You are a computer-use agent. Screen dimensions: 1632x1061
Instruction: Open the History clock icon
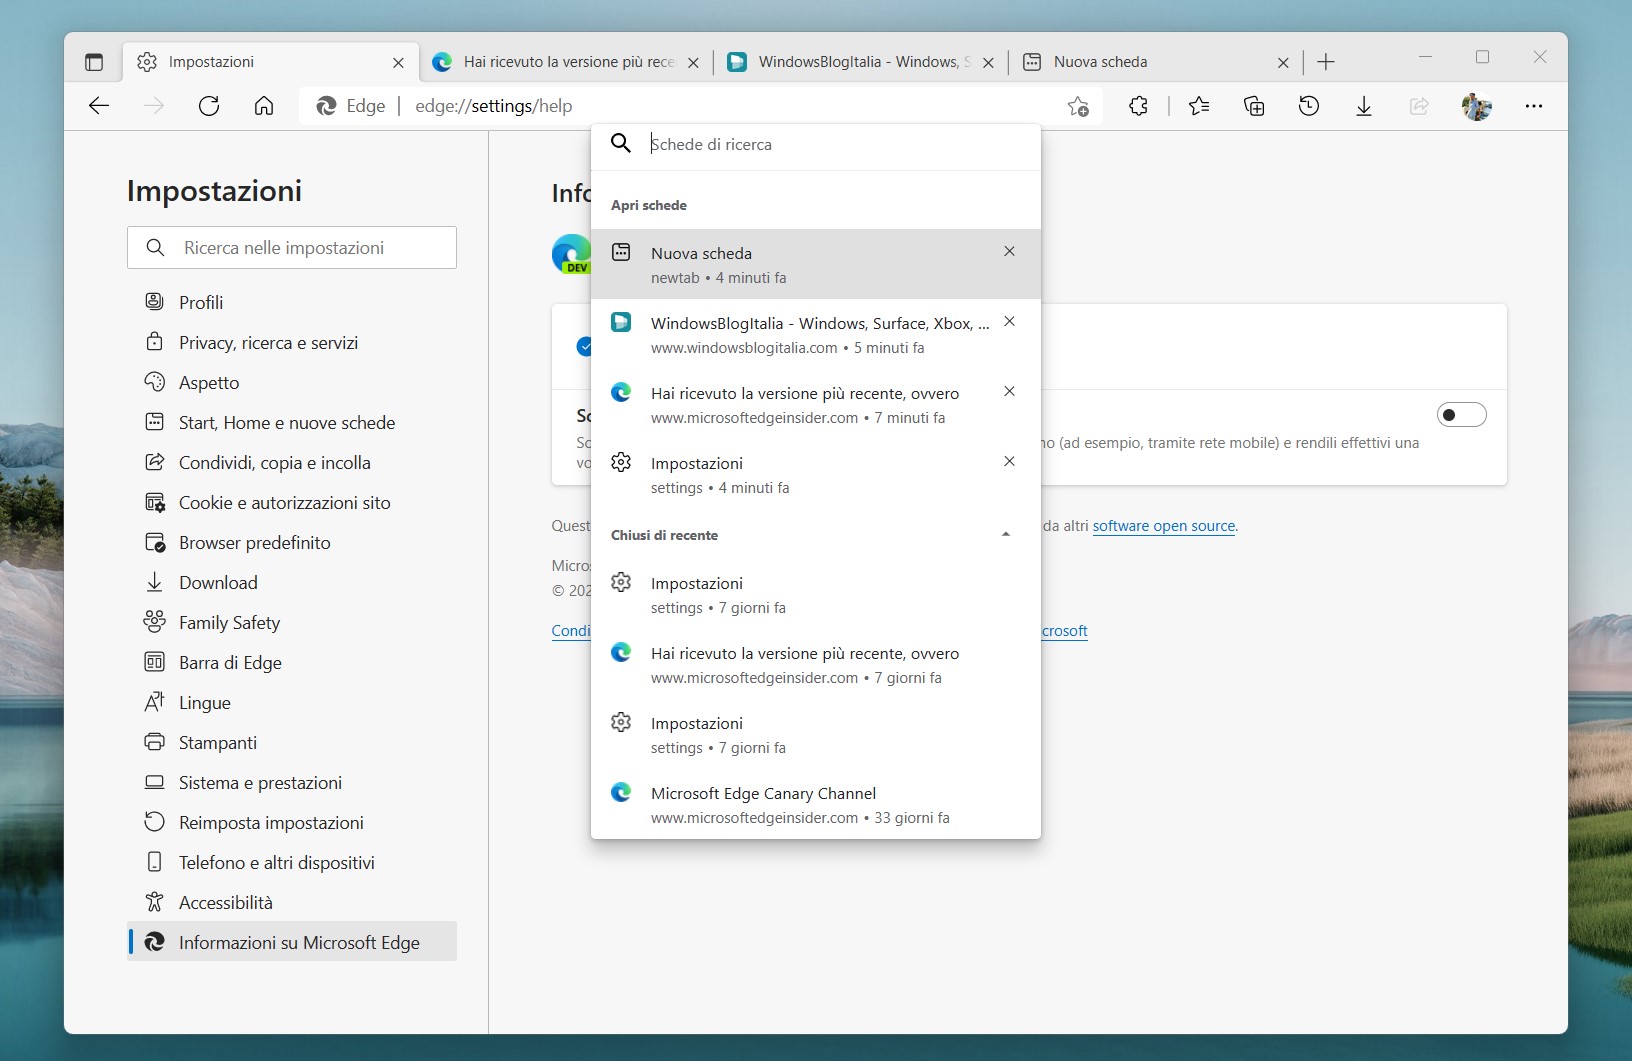click(x=1309, y=106)
